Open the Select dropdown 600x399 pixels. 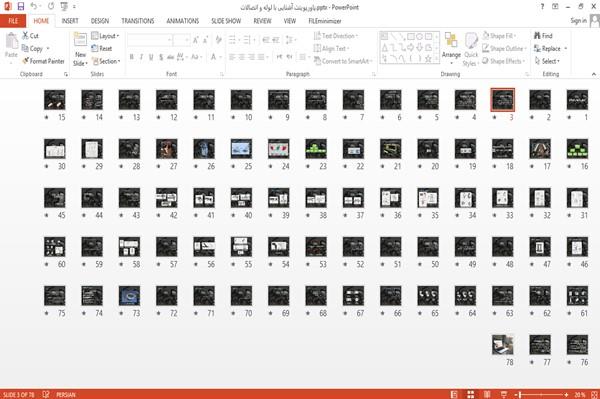click(x=547, y=61)
